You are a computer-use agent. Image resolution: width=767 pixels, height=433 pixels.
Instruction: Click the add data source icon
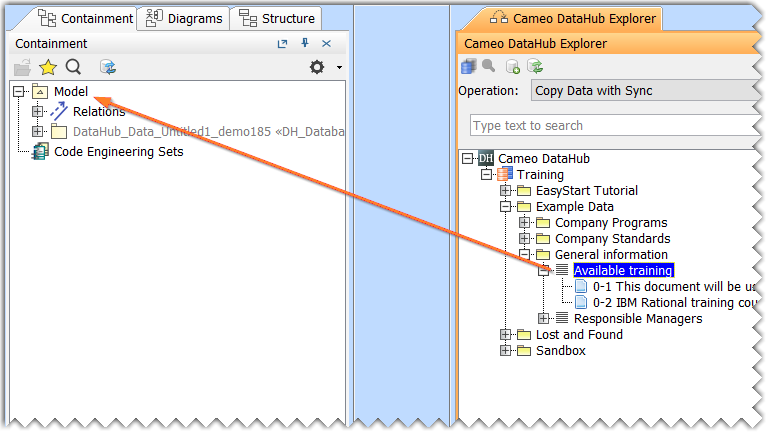tap(513, 67)
